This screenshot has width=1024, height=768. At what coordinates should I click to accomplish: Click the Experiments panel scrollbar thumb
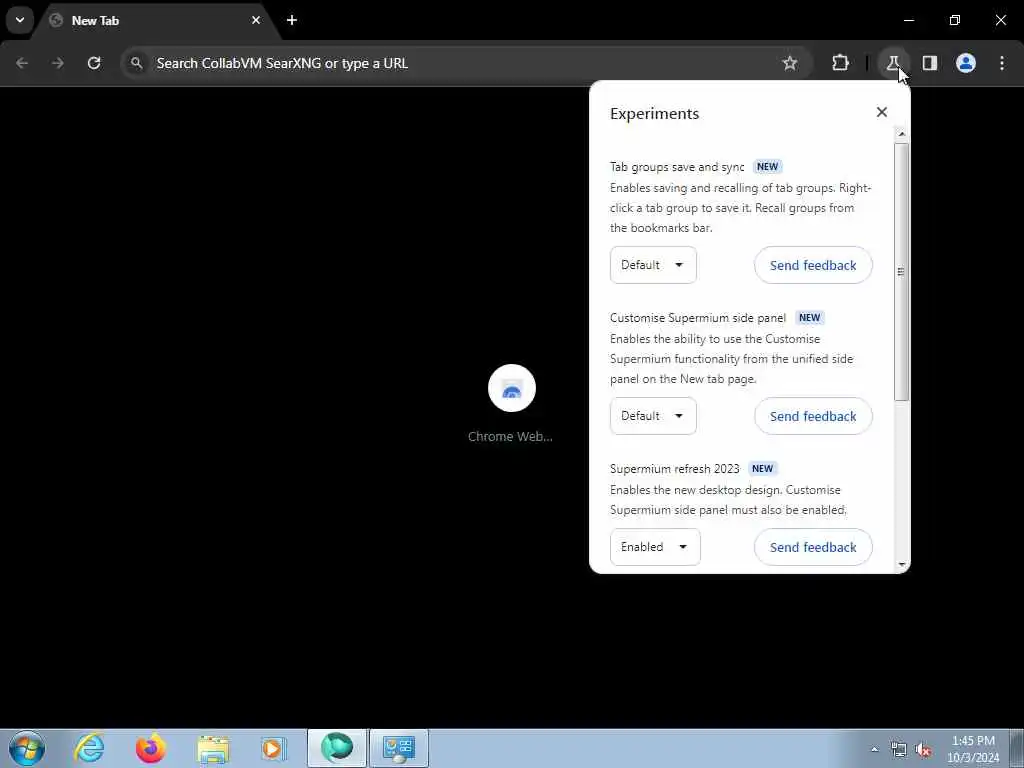pyautogui.click(x=902, y=272)
